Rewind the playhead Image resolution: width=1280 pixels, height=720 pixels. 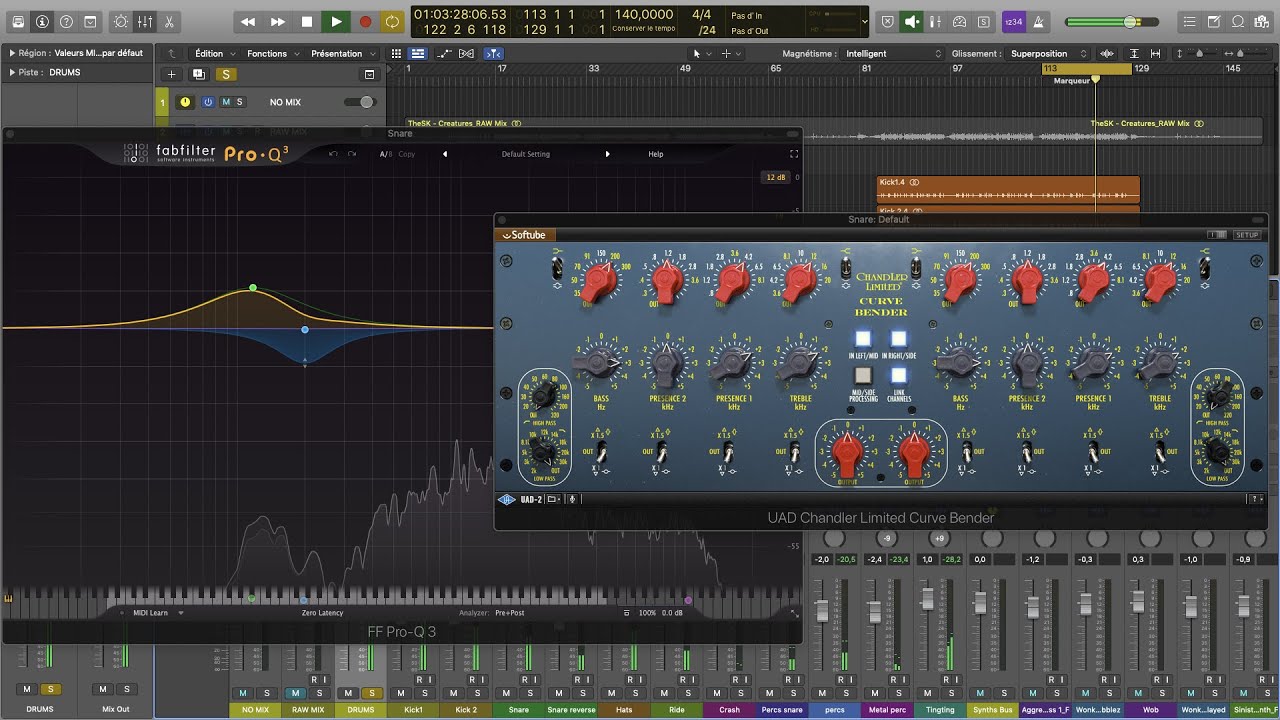(x=248, y=21)
